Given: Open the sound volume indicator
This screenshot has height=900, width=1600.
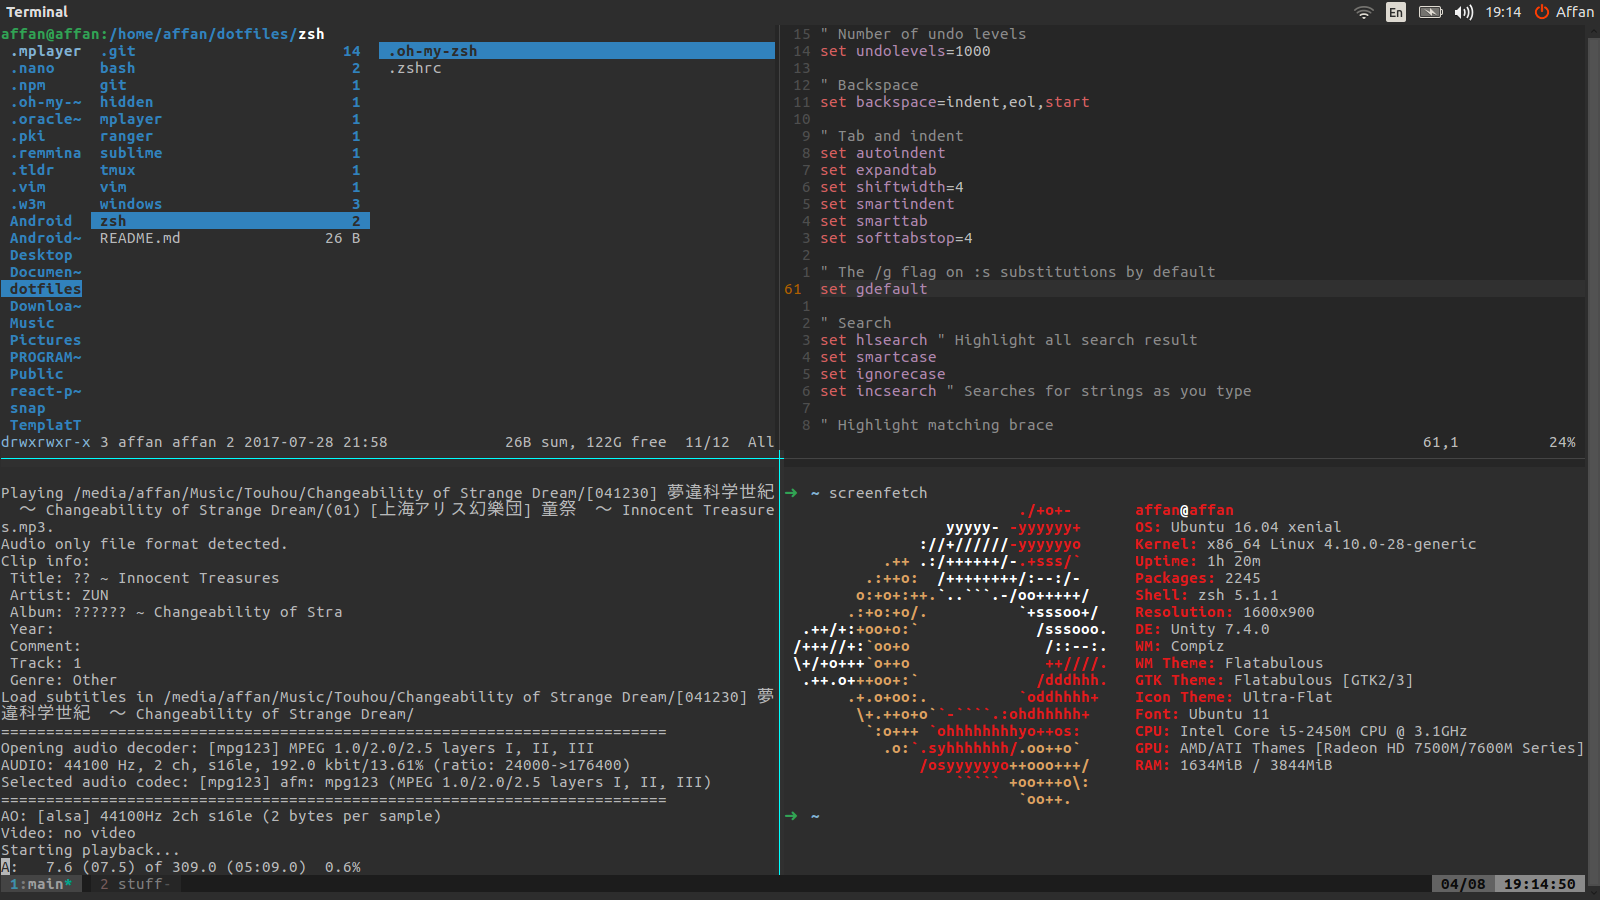Looking at the screenshot, I should (x=1464, y=12).
